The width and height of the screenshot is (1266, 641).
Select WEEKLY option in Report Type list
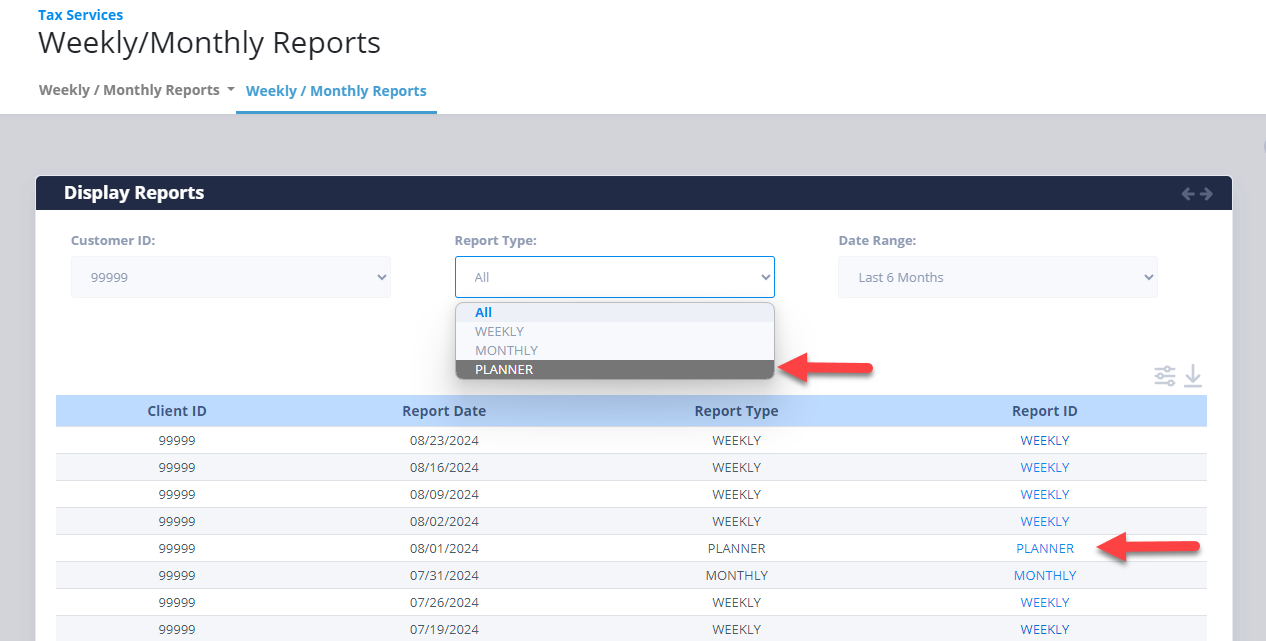pos(499,331)
